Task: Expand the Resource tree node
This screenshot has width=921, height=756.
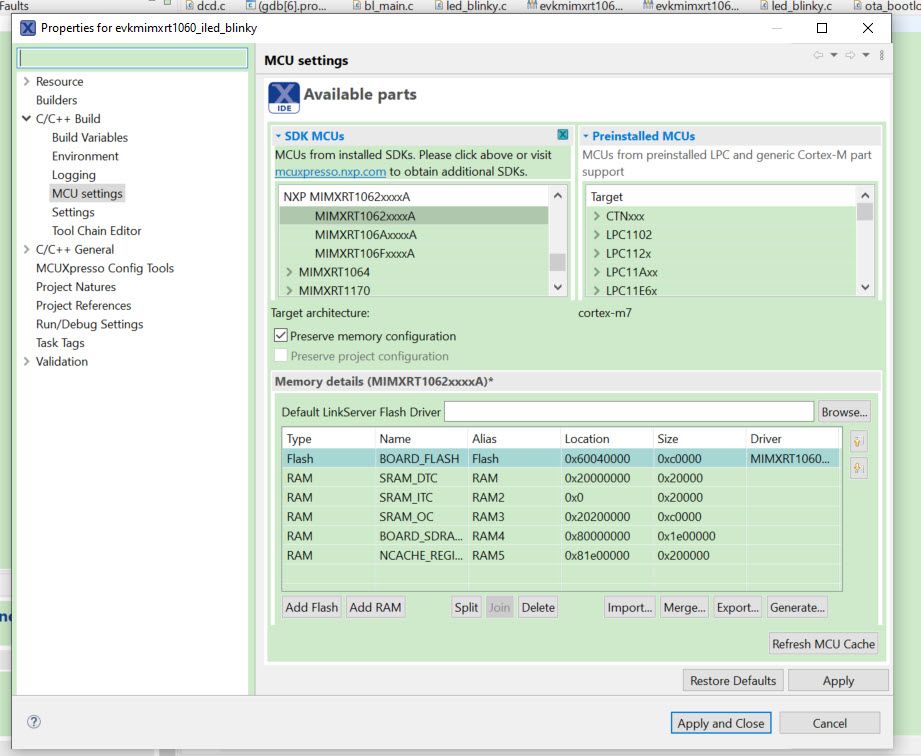Action: tap(26, 81)
